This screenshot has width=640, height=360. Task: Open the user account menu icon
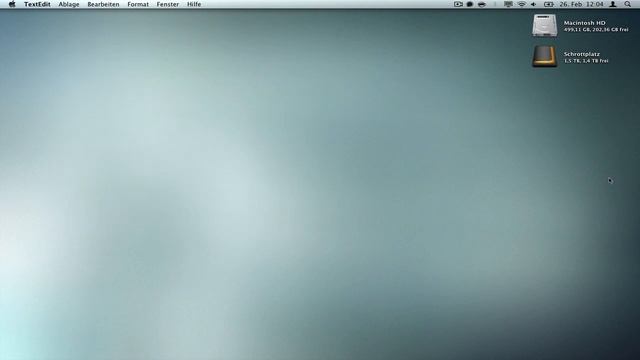pyautogui.click(x=613, y=4)
